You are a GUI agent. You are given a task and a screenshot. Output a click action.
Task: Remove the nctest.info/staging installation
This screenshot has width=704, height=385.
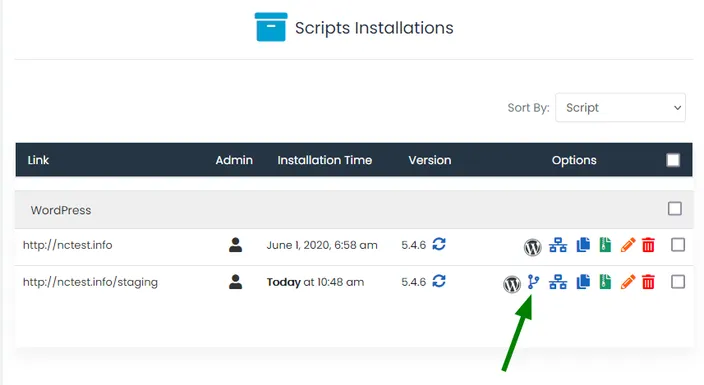coord(648,282)
